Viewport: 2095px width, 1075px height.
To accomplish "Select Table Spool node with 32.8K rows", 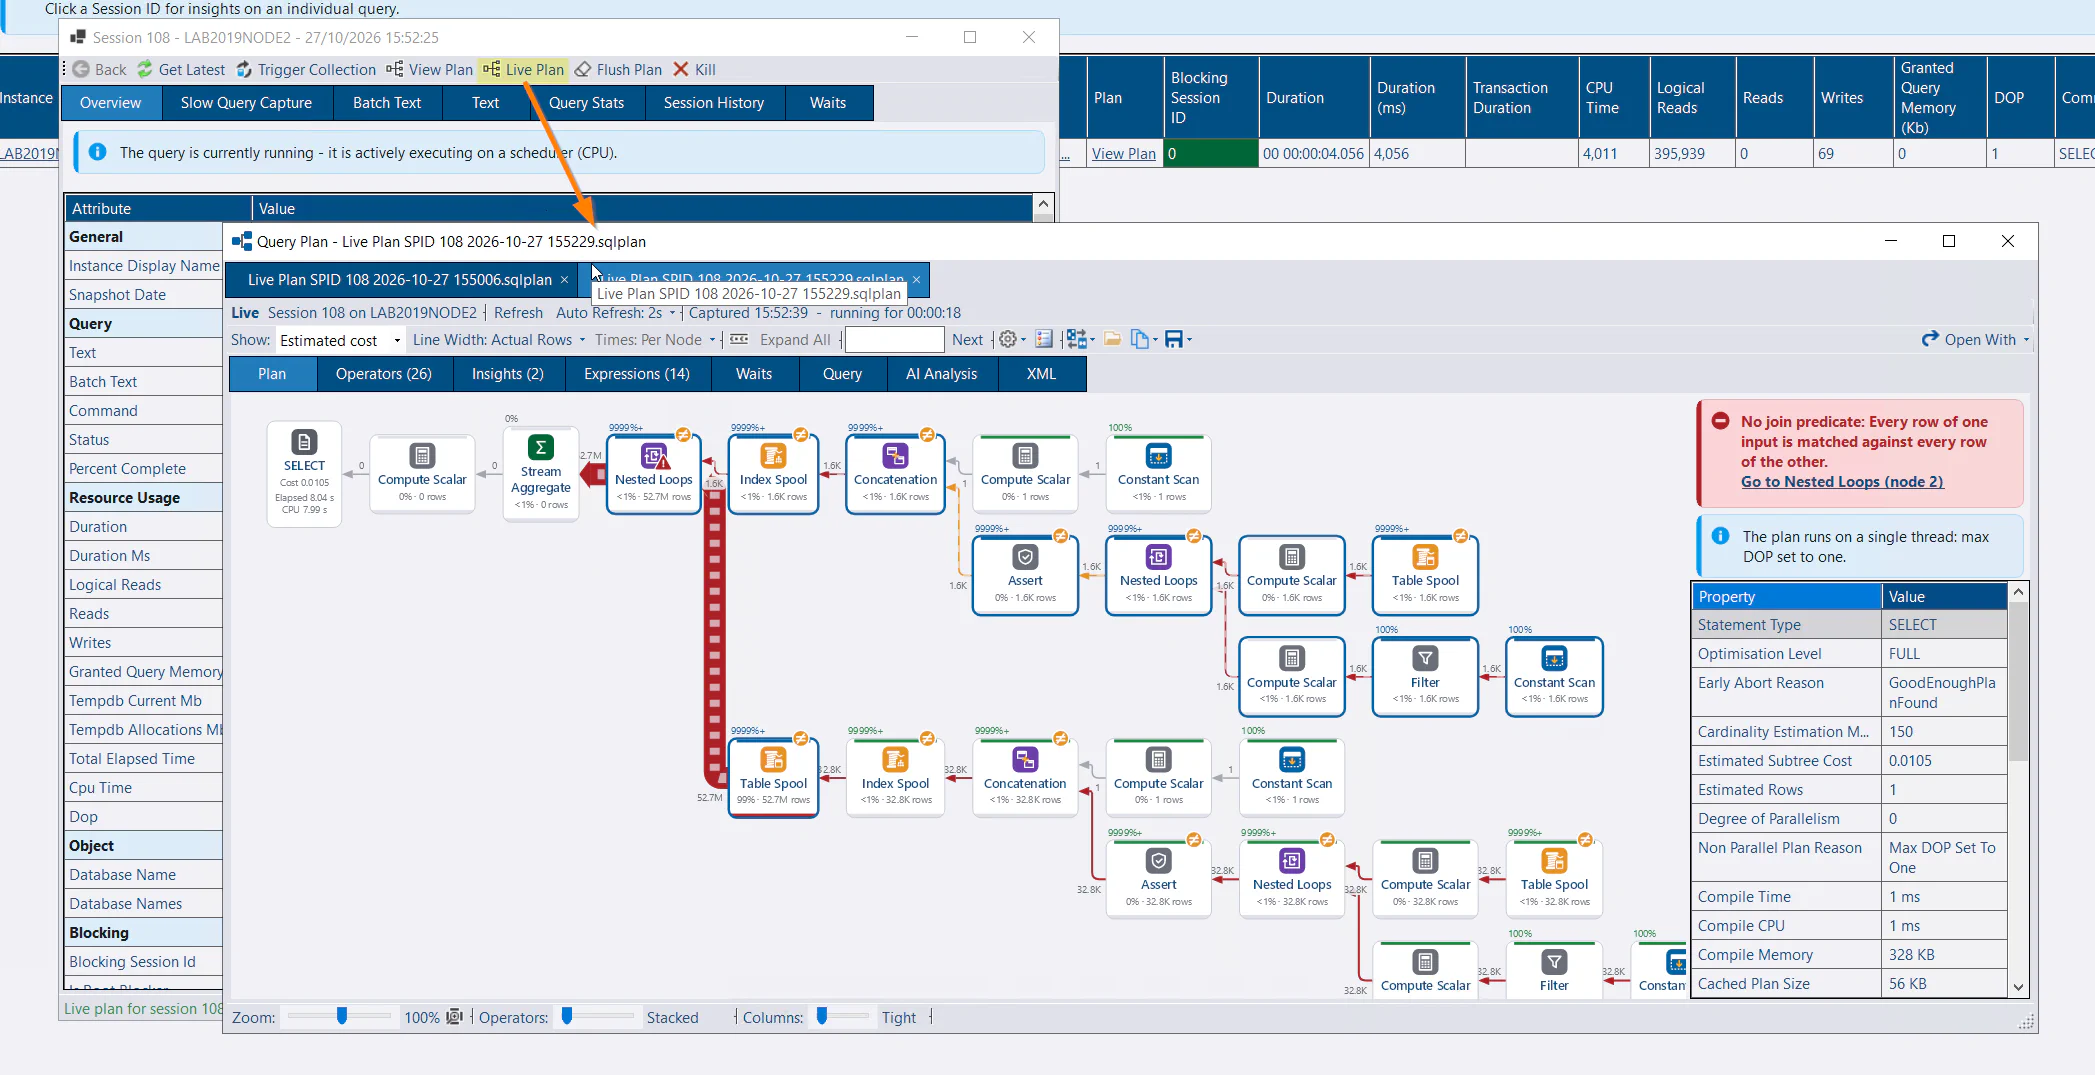I will click(x=1554, y=879).
